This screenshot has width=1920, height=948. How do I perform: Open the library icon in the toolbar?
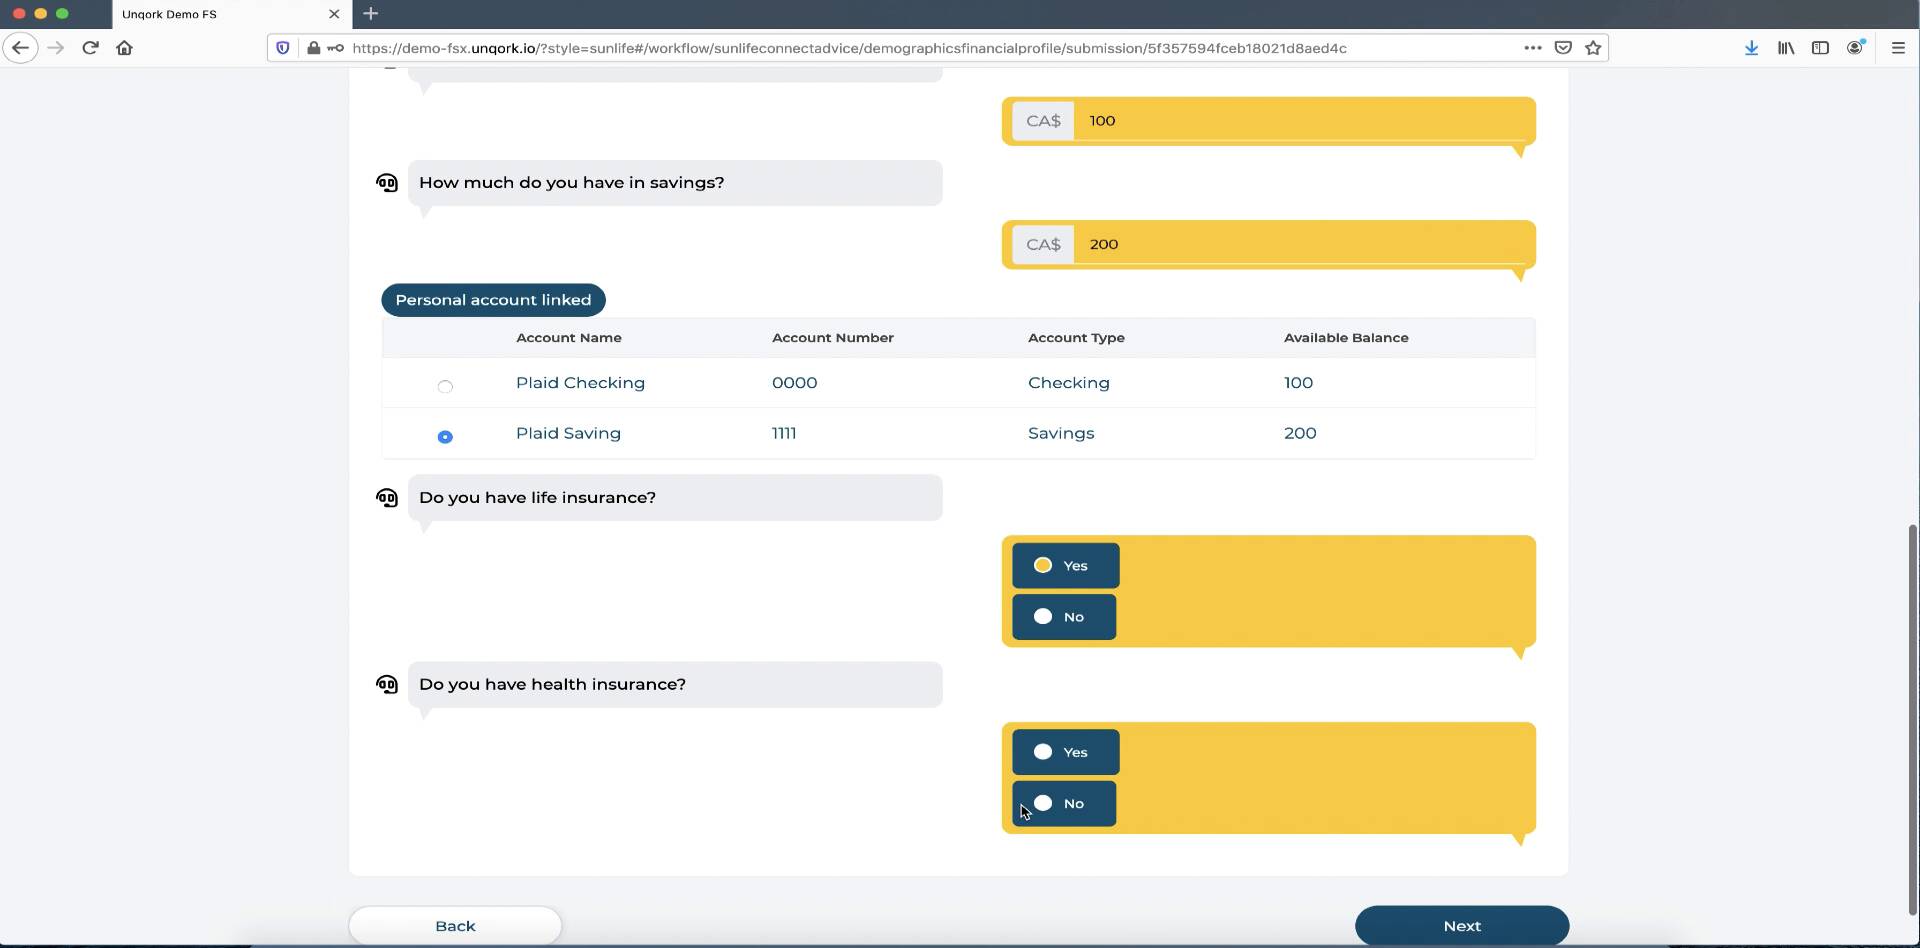coord(1786,47)
